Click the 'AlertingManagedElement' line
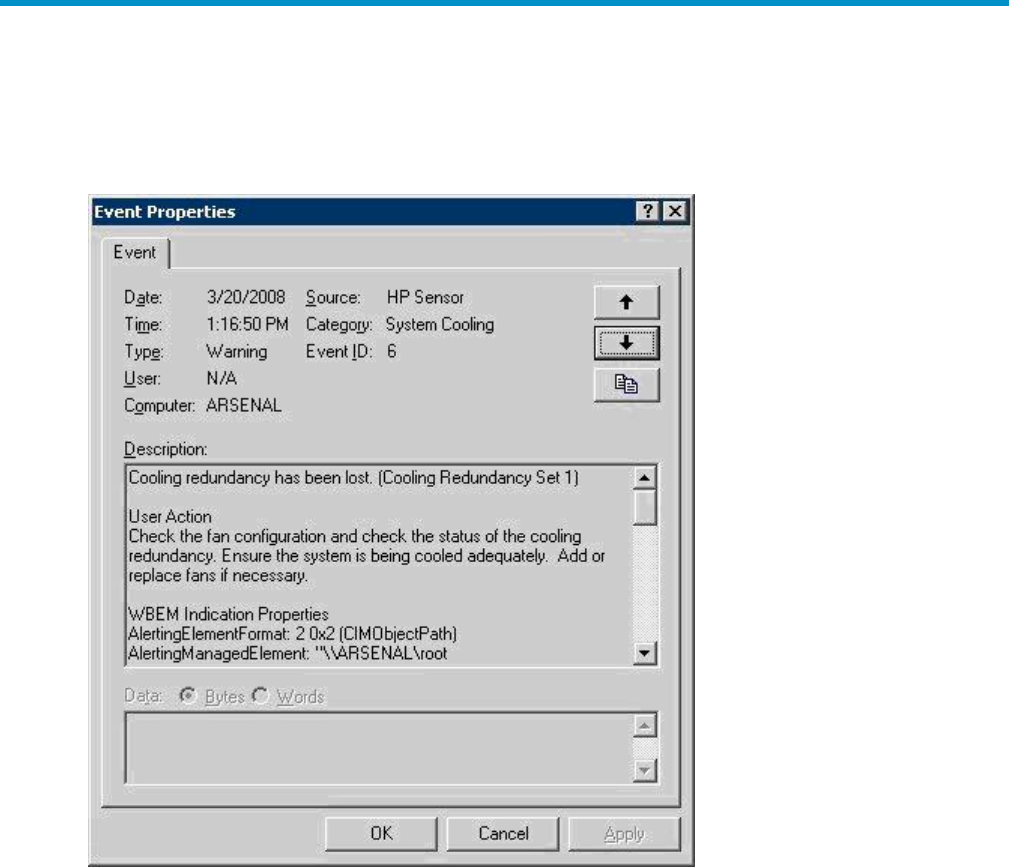Viewport: 1009px width, 867px height. 288,653
